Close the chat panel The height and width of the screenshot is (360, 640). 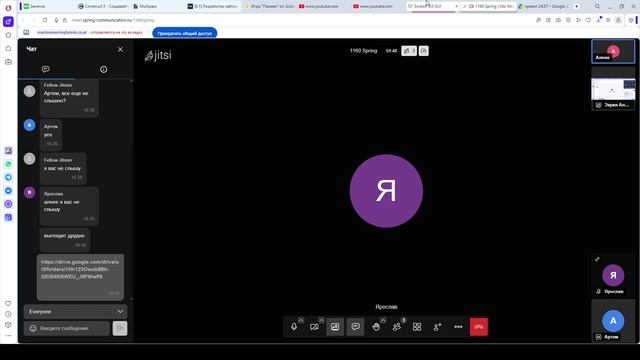click(x=120, y=49)
